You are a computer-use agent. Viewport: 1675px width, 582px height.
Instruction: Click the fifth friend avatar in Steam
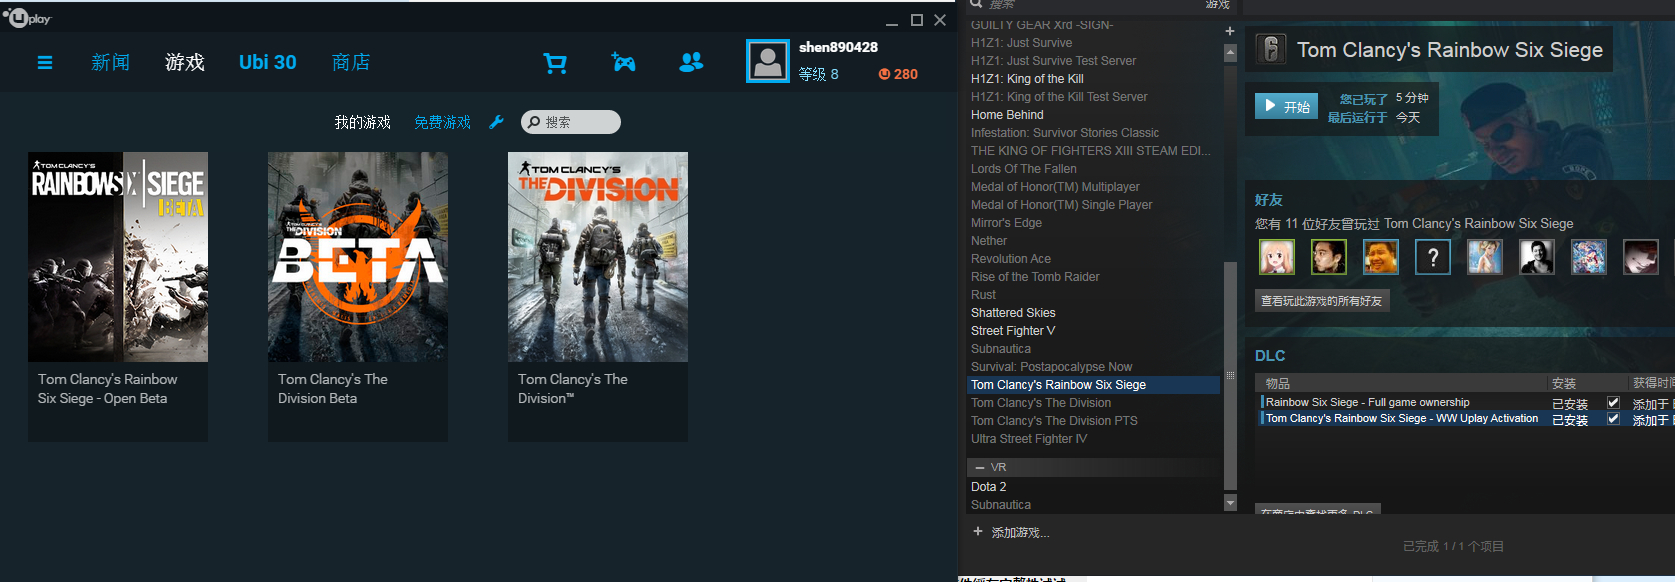(1485, 257)
